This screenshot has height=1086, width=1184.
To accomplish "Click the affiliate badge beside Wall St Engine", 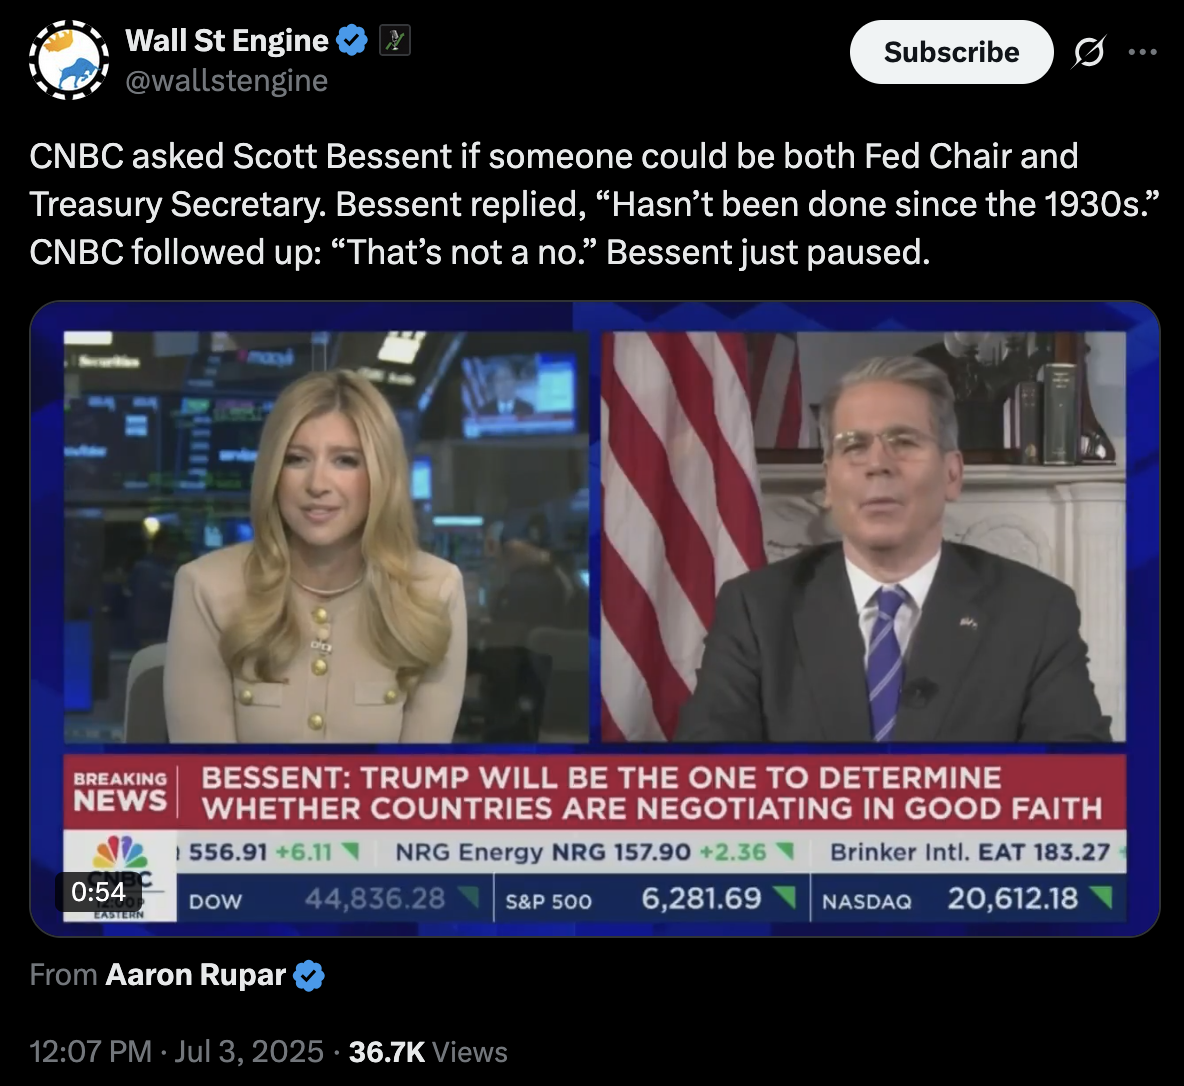I will 393,40.
